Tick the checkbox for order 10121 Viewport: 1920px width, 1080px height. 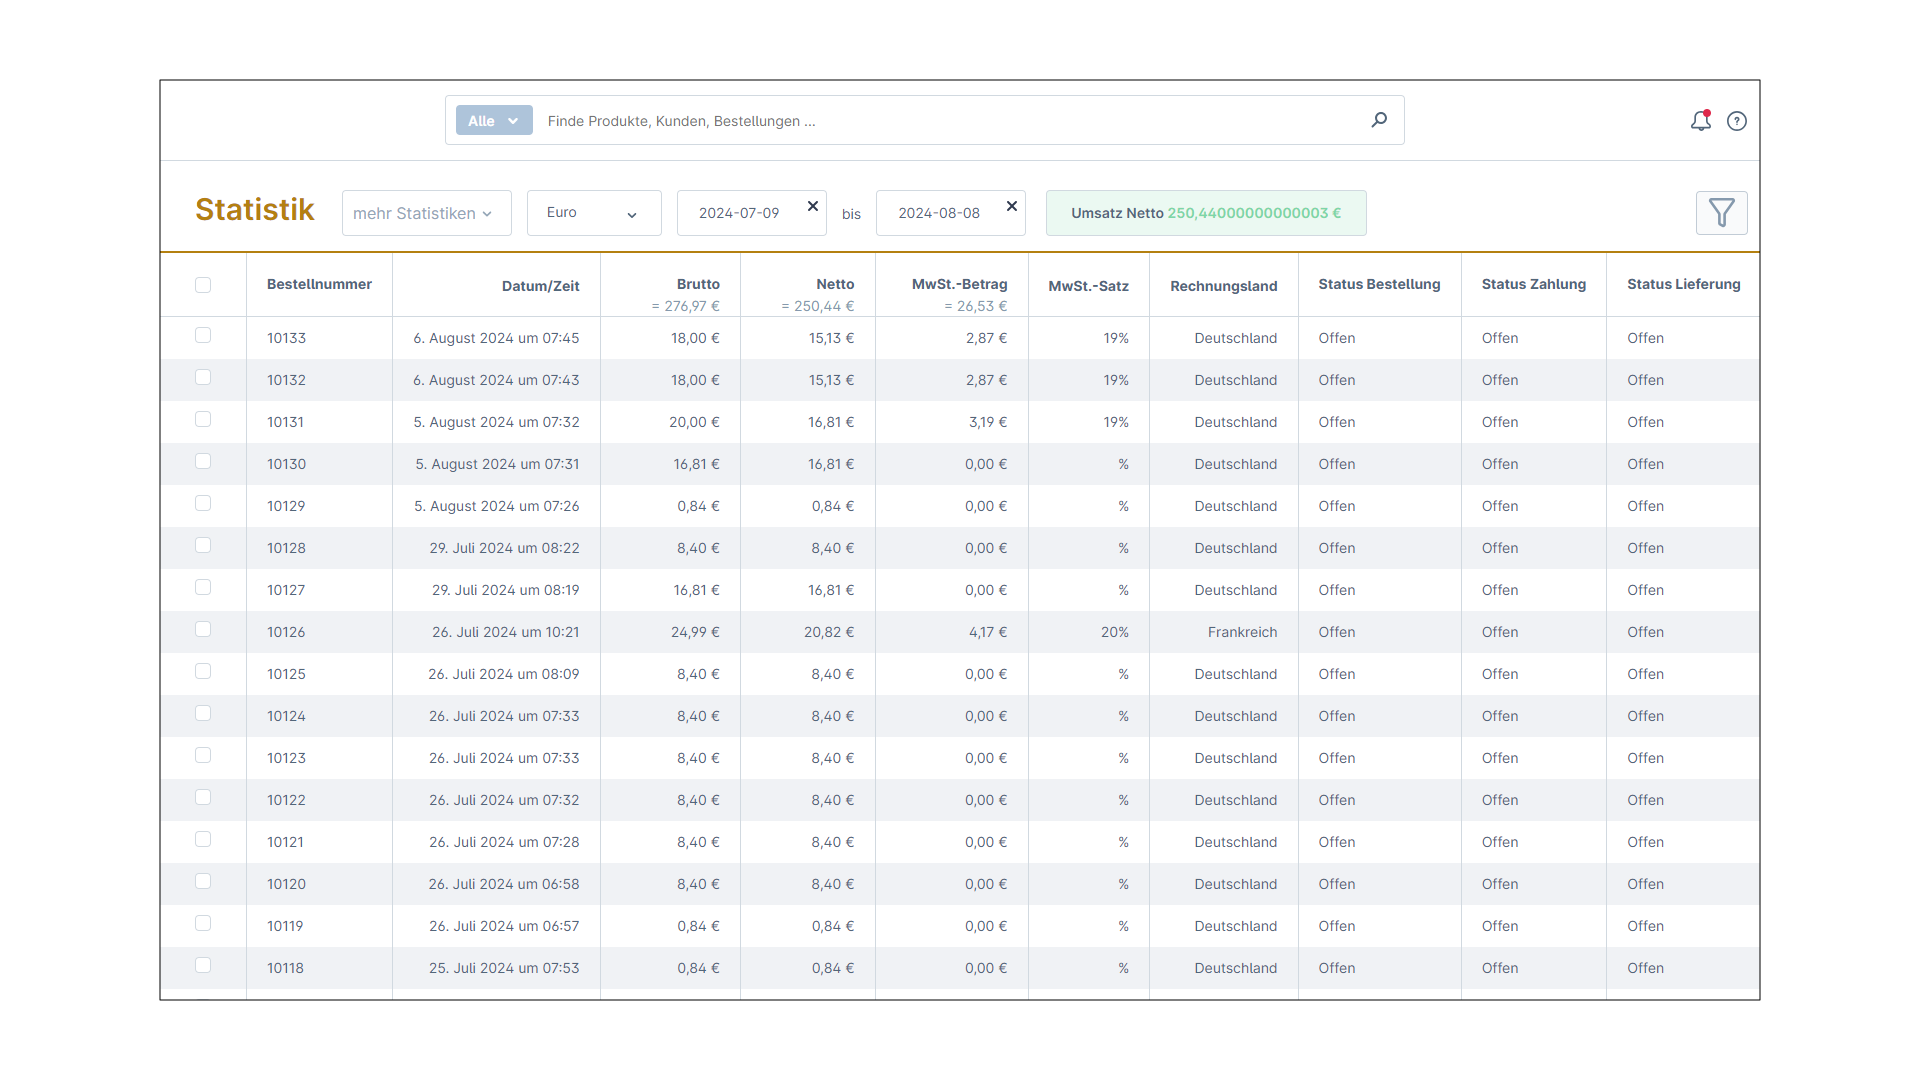click(203, 839)
